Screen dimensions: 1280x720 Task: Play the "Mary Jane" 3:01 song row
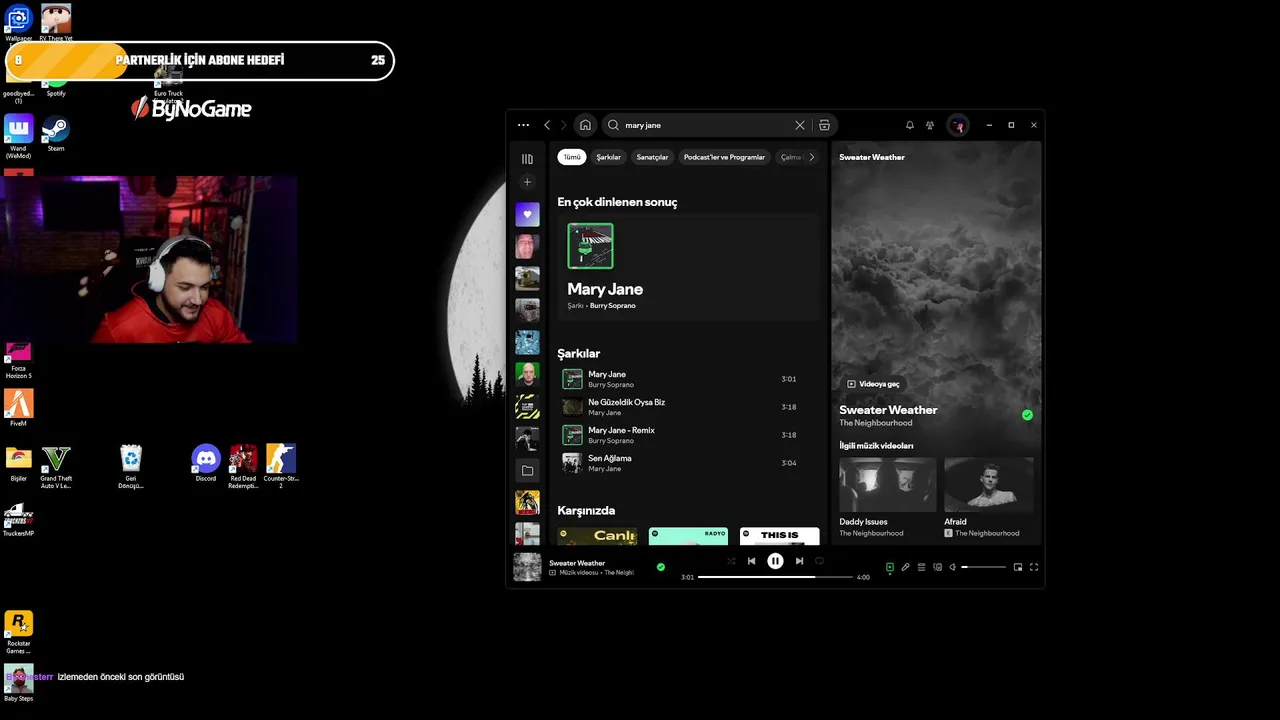coord(688,379)
